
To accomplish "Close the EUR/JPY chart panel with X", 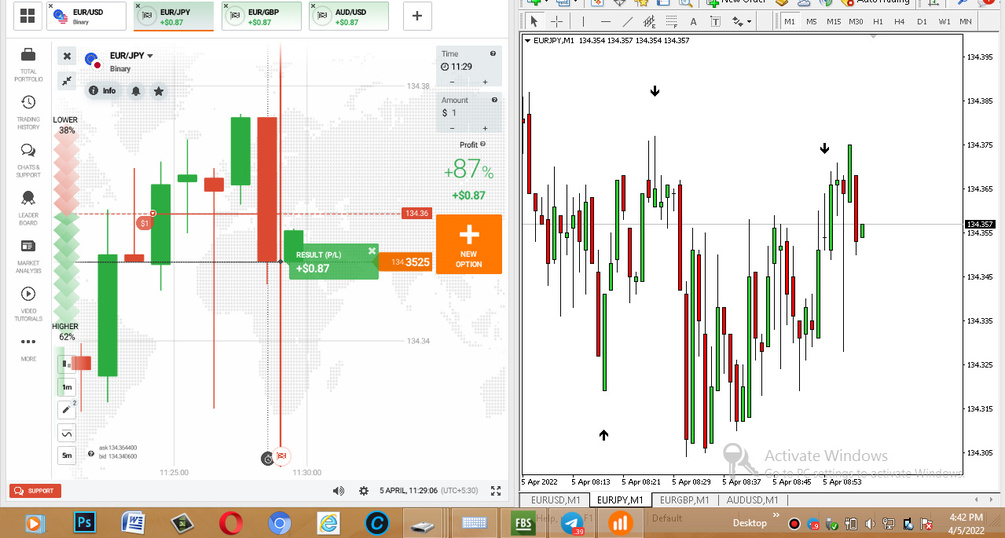I will (67, 56).
